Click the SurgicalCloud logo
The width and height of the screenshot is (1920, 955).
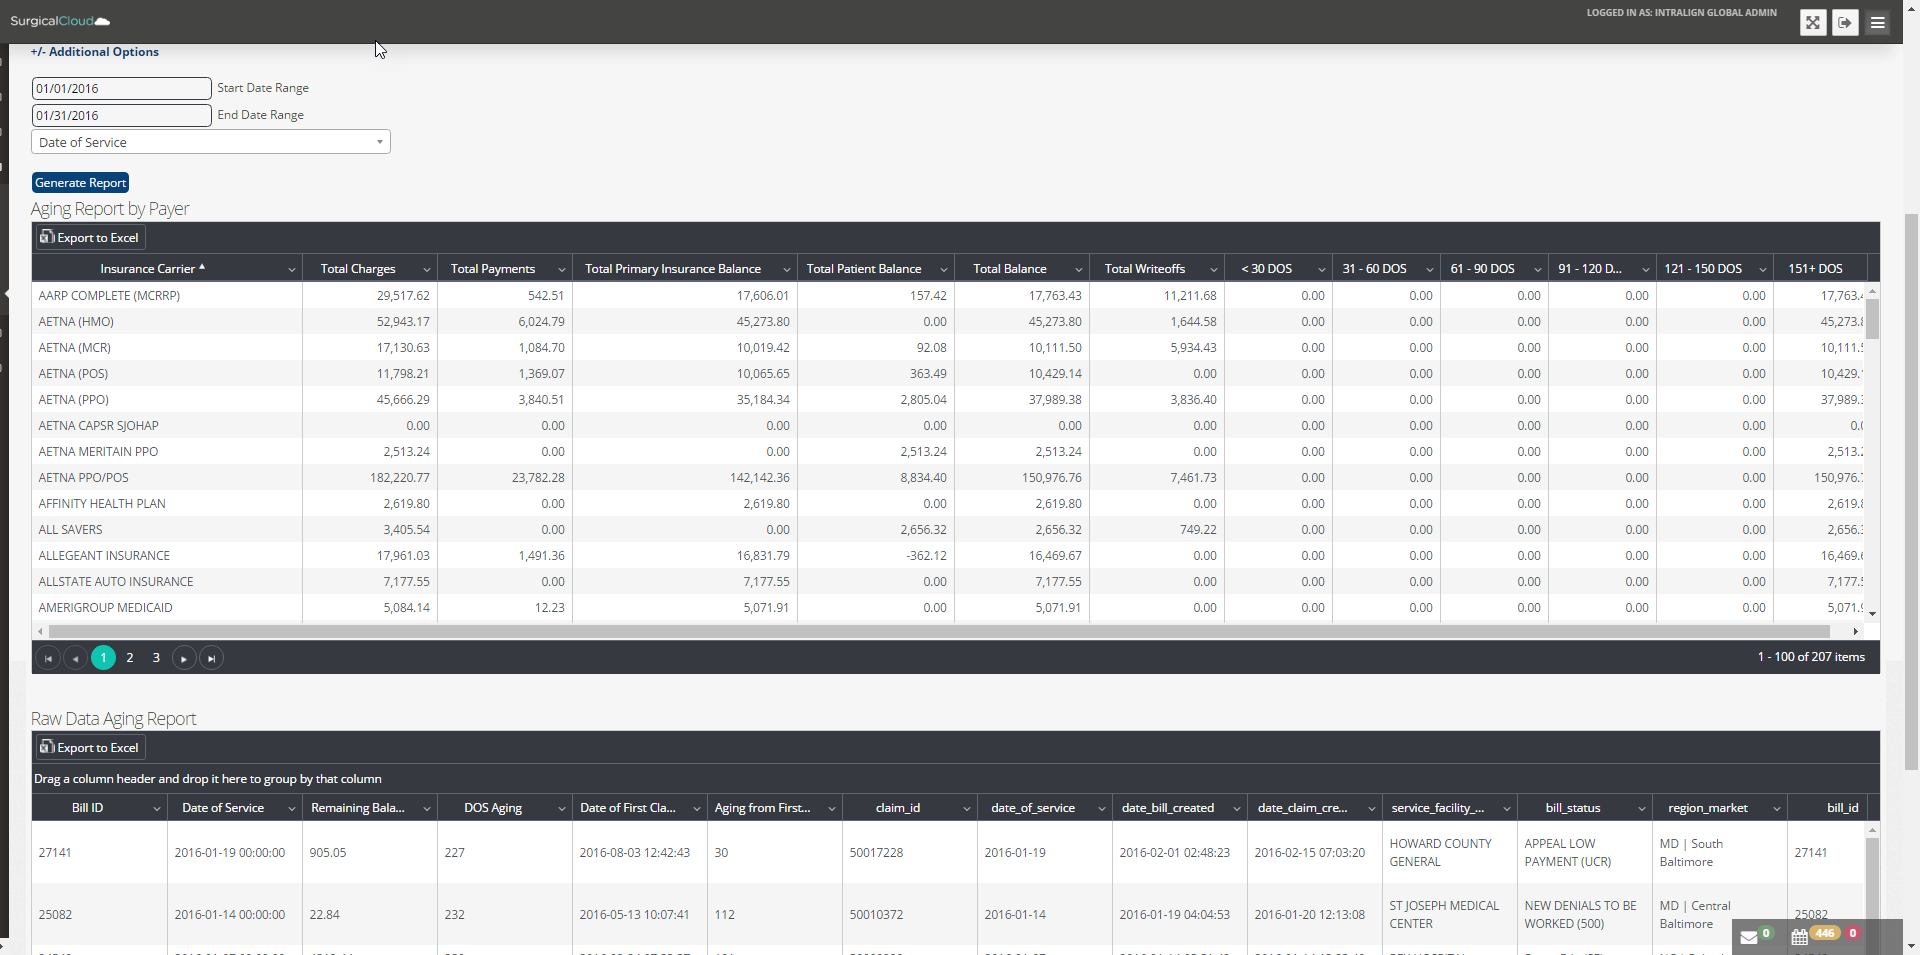pyautogui.click(x=60, y=21)
